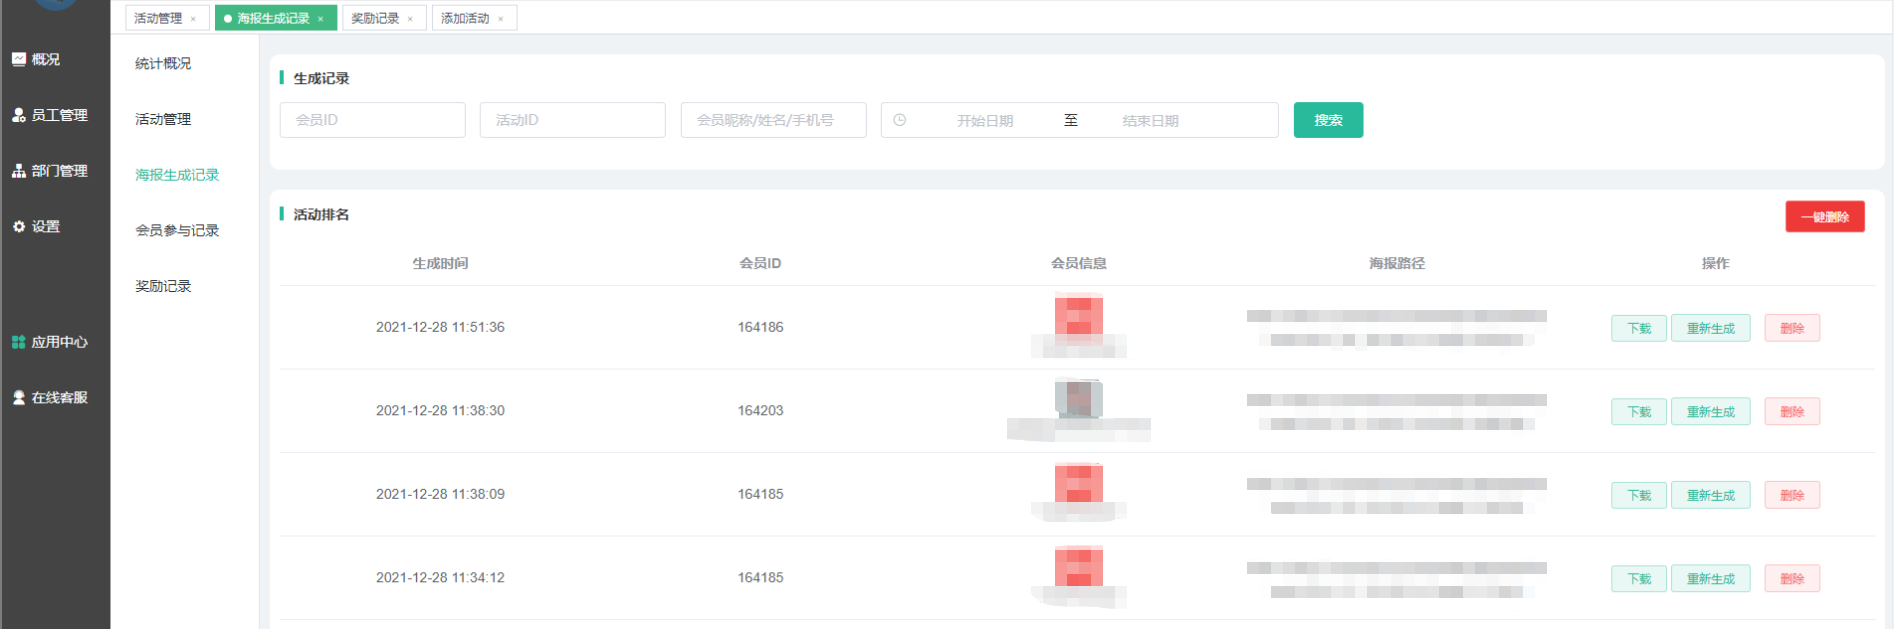Open the 开始日期 start date picker

[985, 121]
